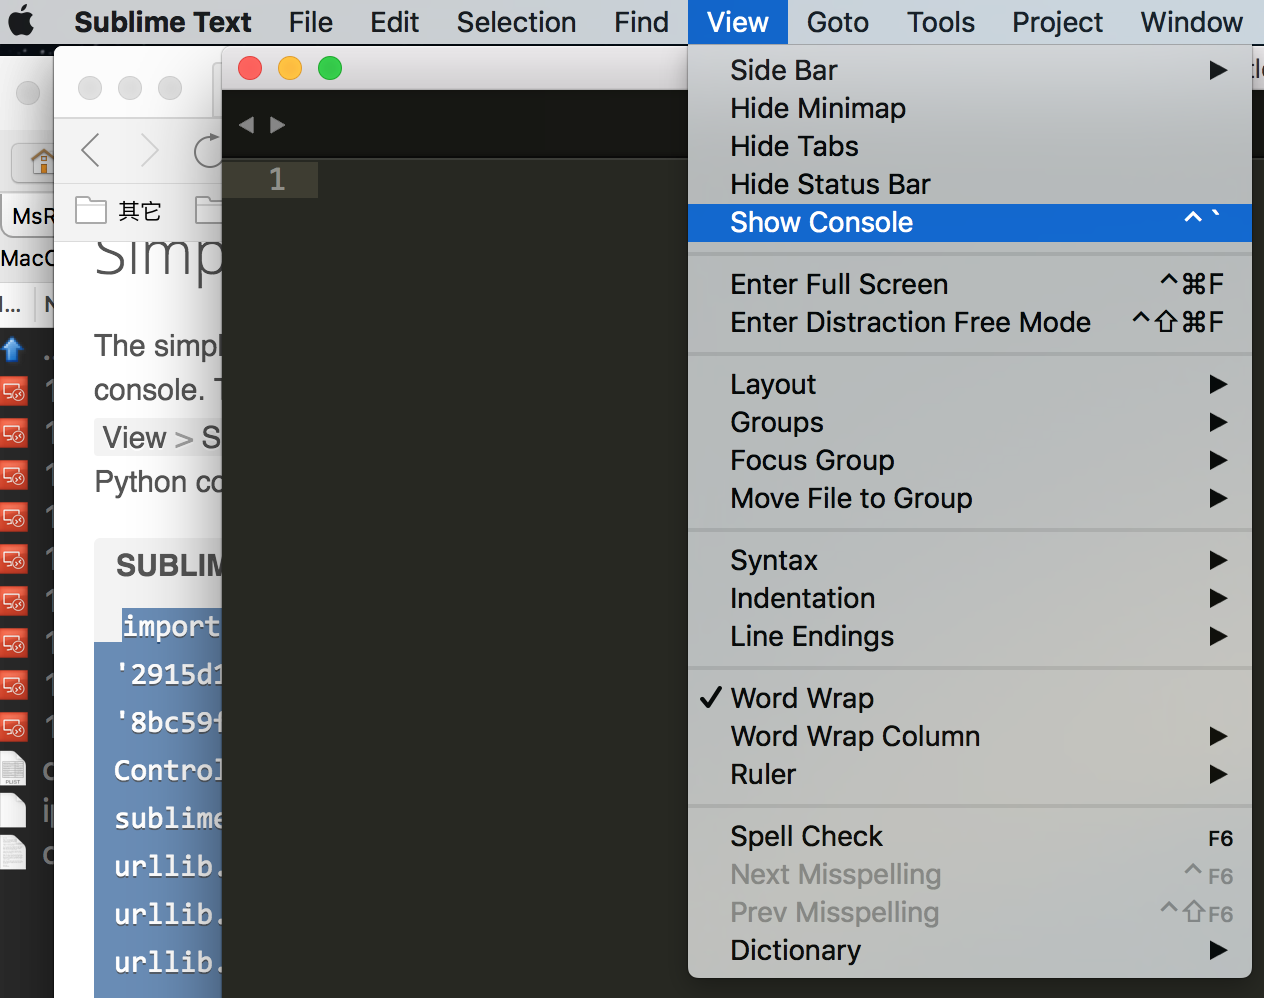Toggle Spell Check
The image size is (1264, 998).
tap(970, 836)
